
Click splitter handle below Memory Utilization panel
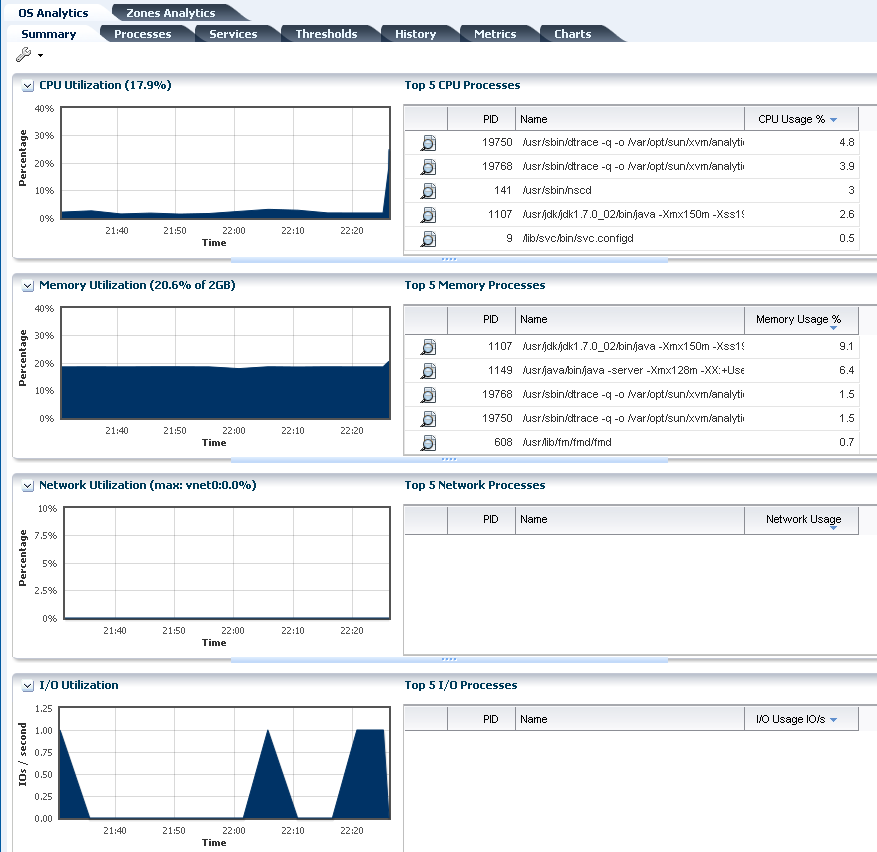click(449, 459)
